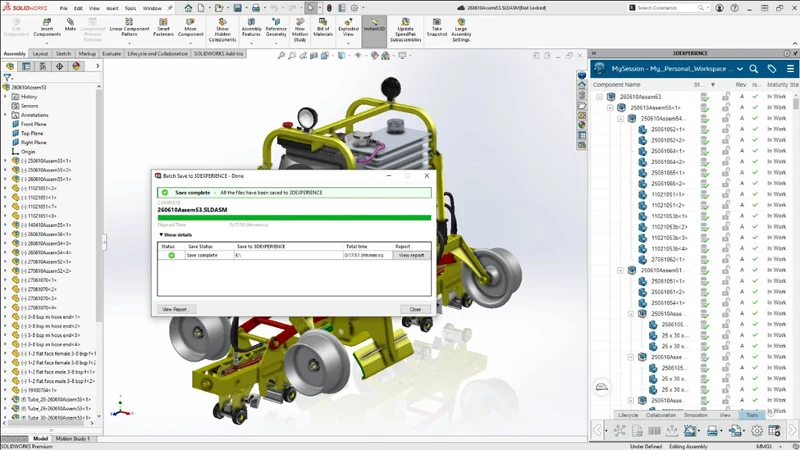This screenshot has width=800, height=450.
Task: Collapse the Show details section
Action: tap(176, 234)
